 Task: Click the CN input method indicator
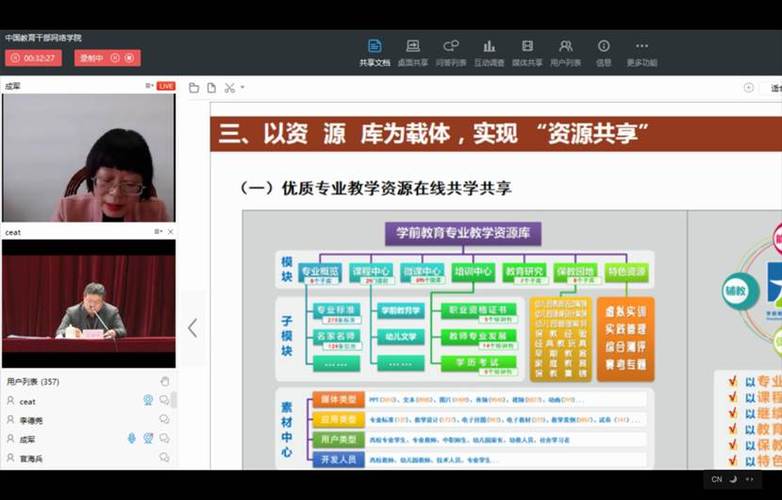coord(717,479)
